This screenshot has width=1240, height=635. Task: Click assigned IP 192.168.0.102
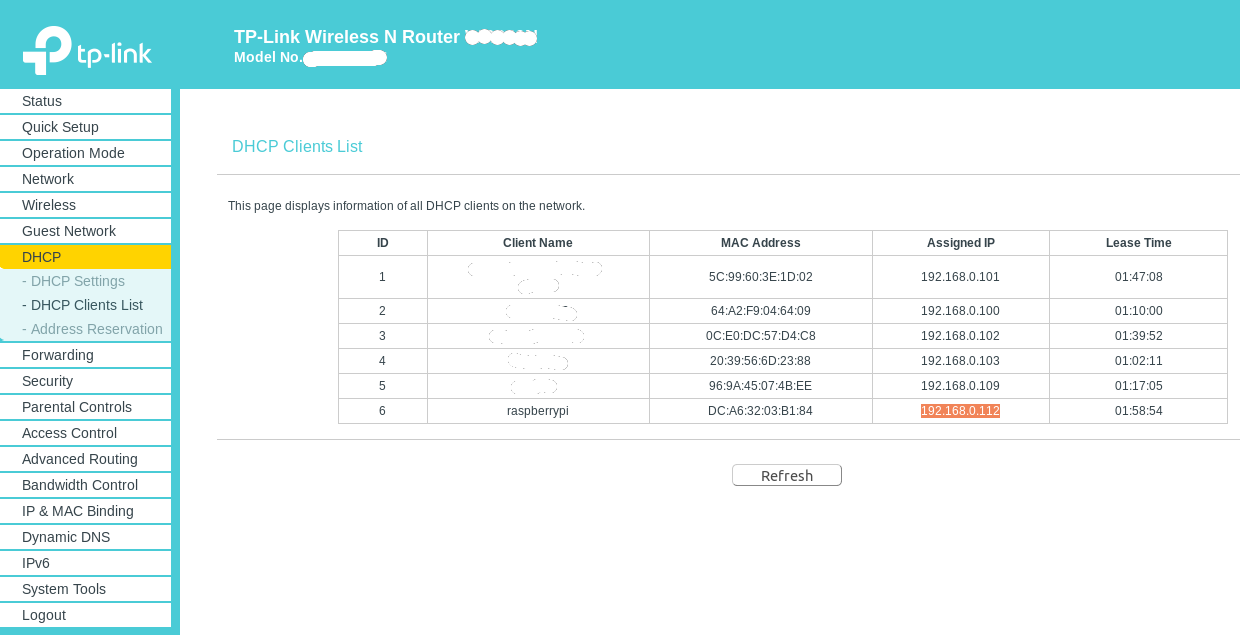coord(960,336)
